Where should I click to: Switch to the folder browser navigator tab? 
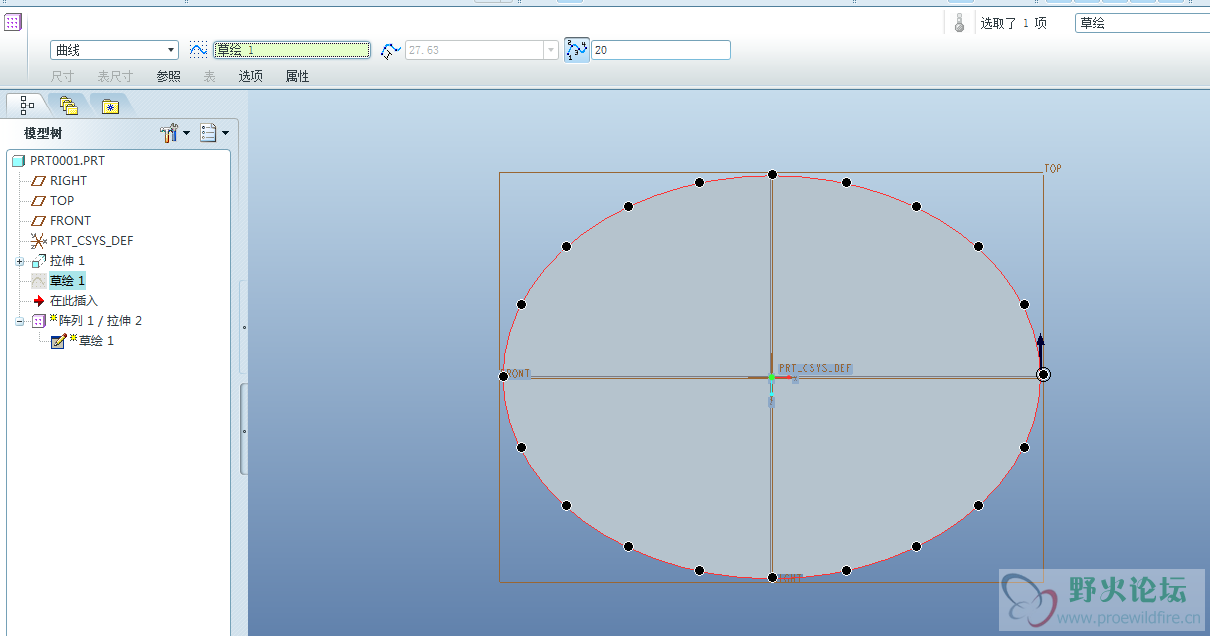[x=68, y=104]
